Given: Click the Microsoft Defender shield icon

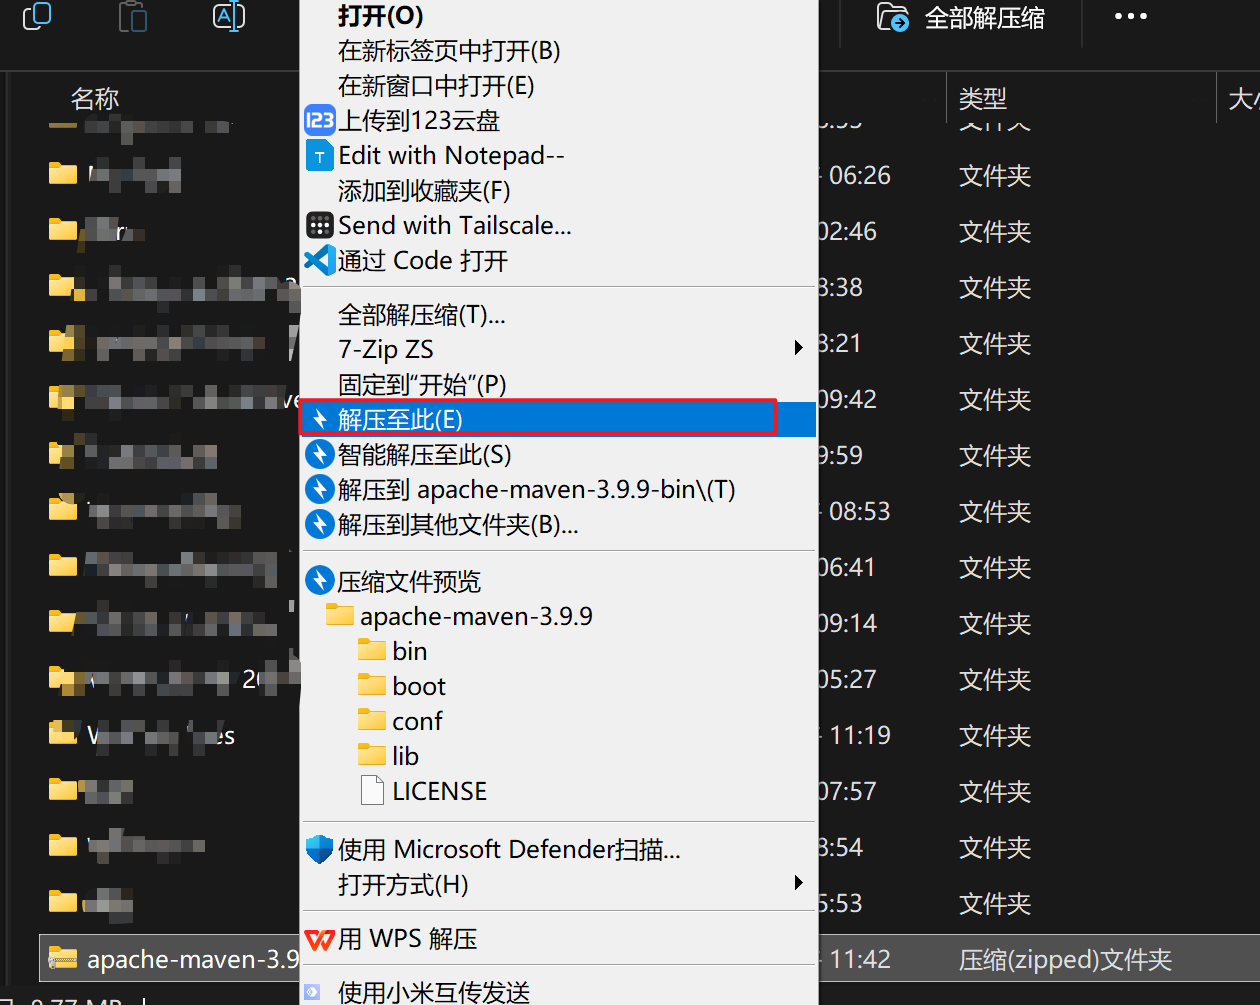Looking at the screenshot, I should point(319,850).
